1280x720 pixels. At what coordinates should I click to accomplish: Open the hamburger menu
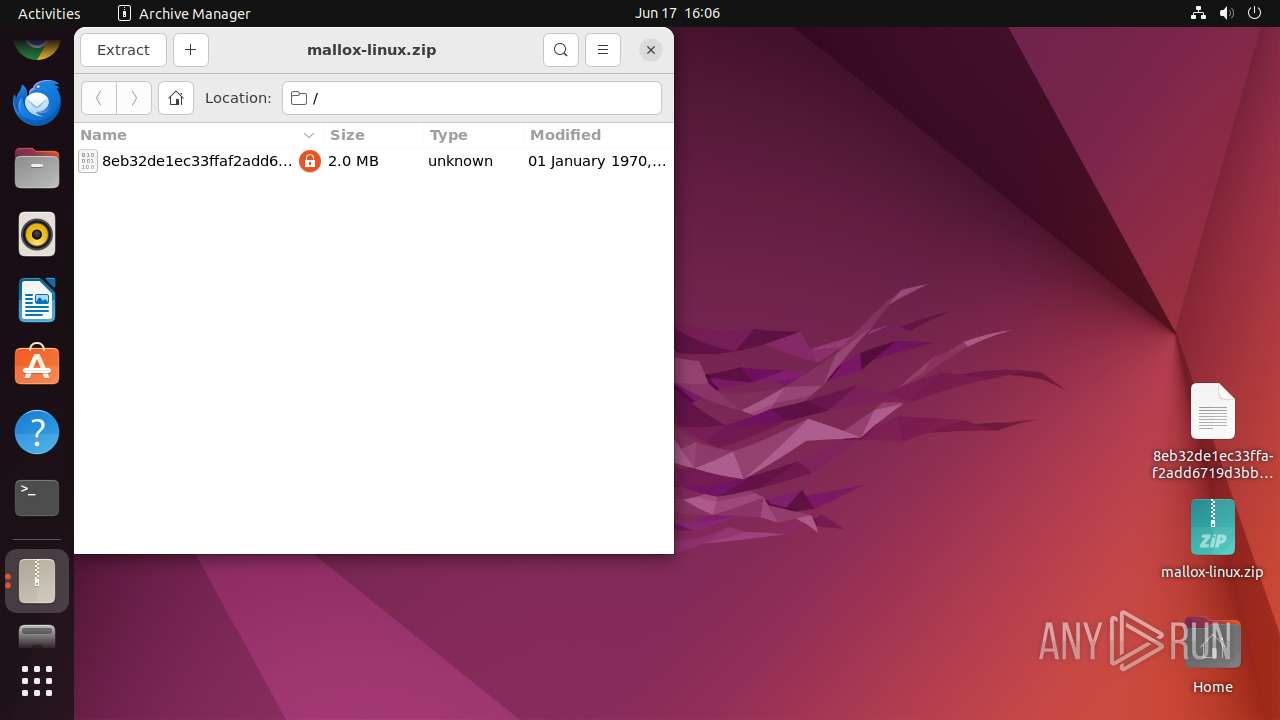coord(602,50)
